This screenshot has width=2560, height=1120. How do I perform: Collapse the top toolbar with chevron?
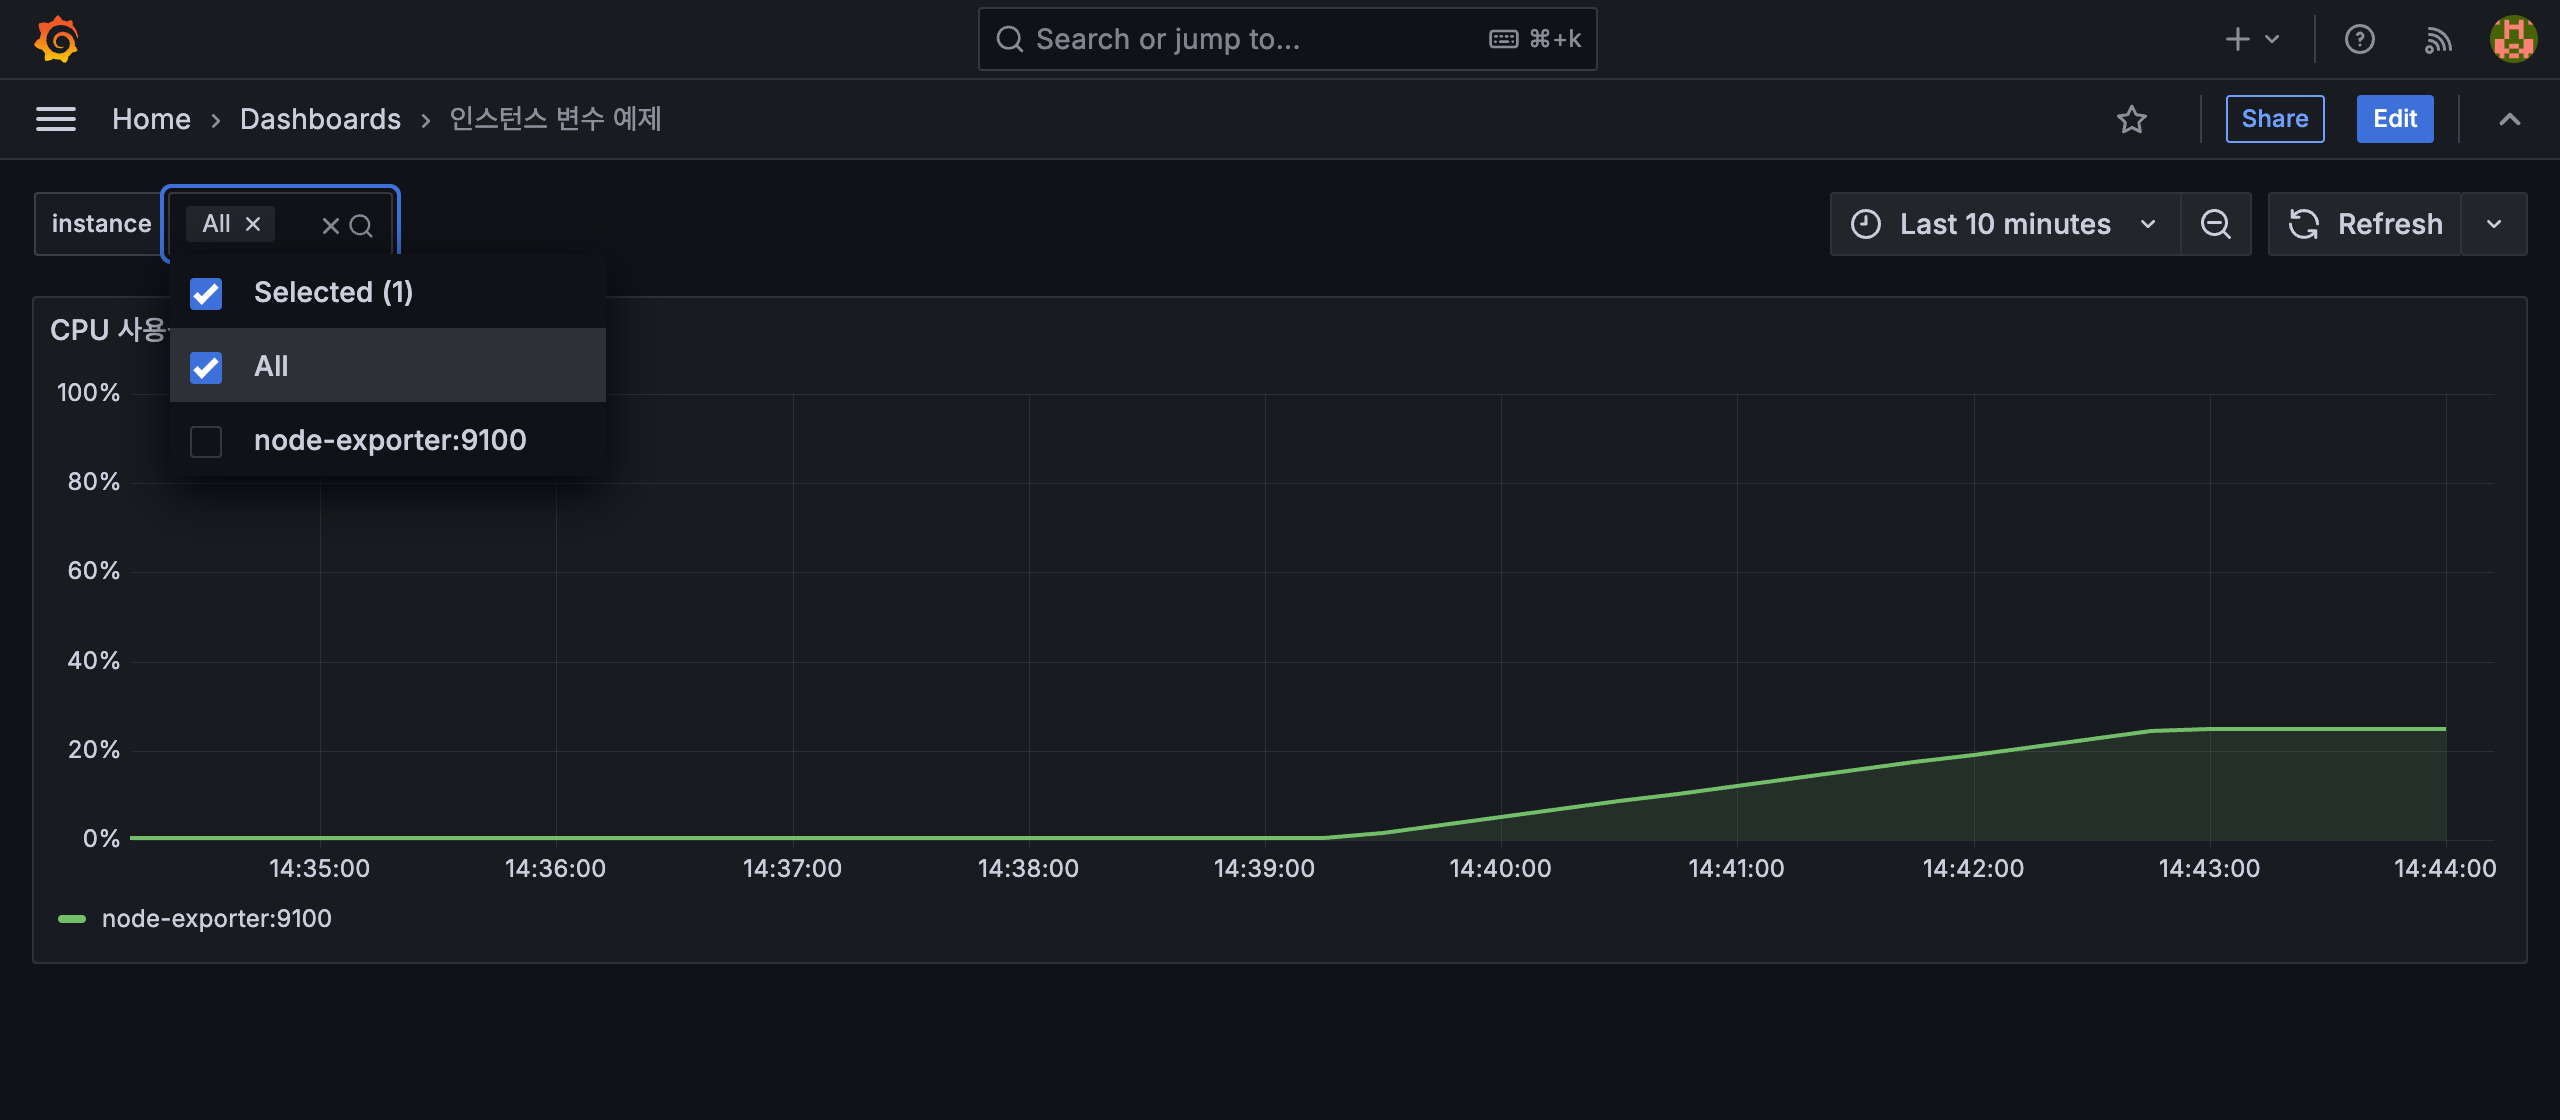tap(2509, 119)
